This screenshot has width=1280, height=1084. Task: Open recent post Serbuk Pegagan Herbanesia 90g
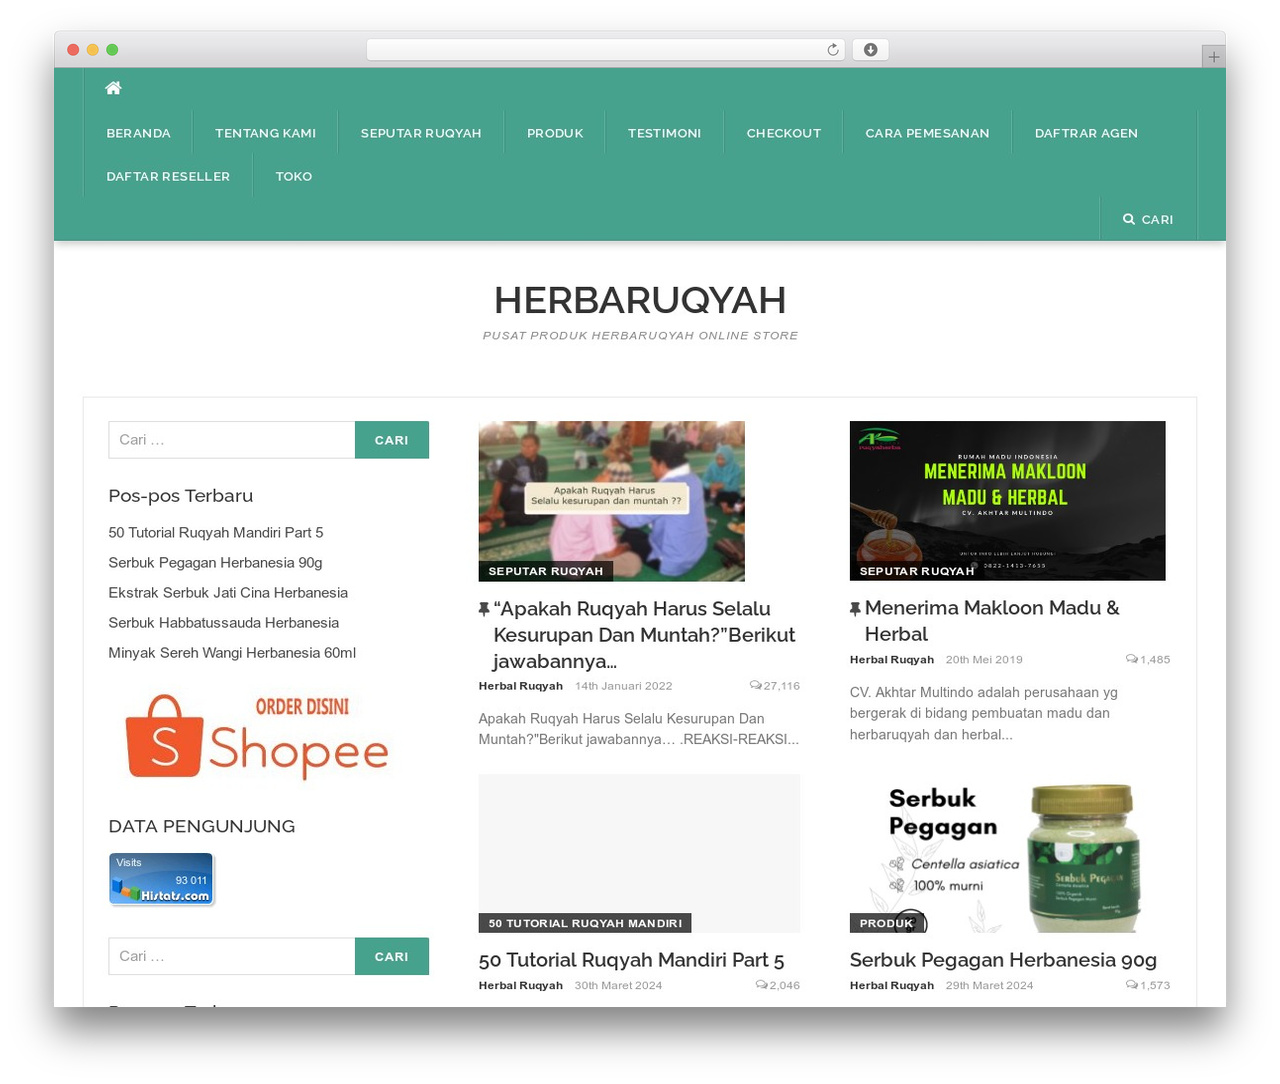(x=215, y=563)
